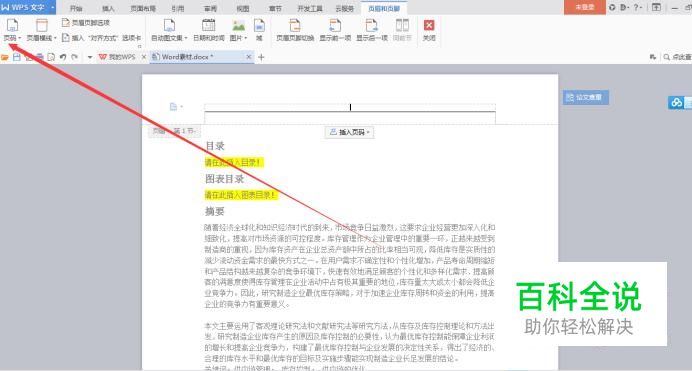The image size is (692, 371).
Task: Click the cloud icon at right edge
Action: click(677, 103)
